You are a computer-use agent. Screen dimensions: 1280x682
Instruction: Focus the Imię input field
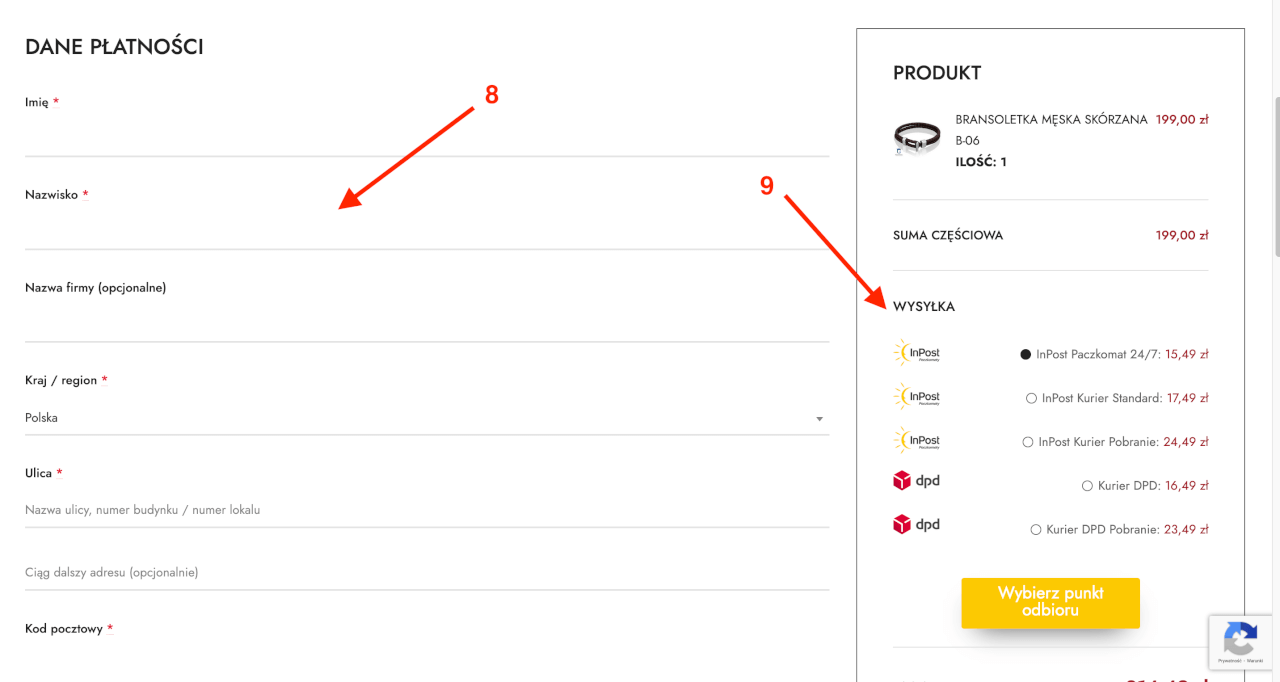pyautogui.click(x=427, y=136)
